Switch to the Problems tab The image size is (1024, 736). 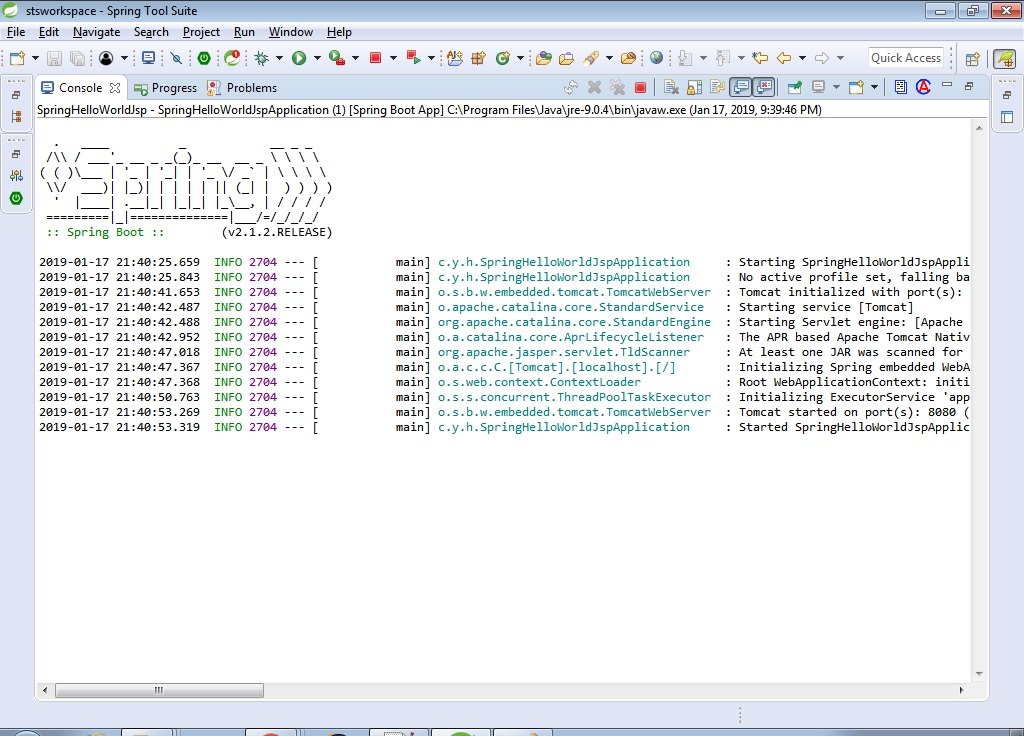tap(251, 88)
